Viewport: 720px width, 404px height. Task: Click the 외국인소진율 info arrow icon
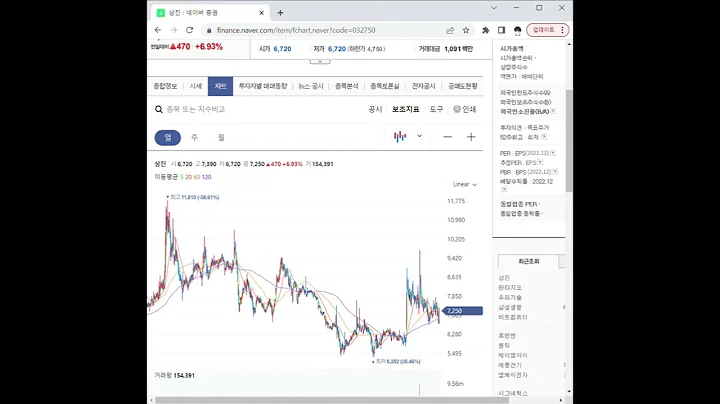click(553, 111)
